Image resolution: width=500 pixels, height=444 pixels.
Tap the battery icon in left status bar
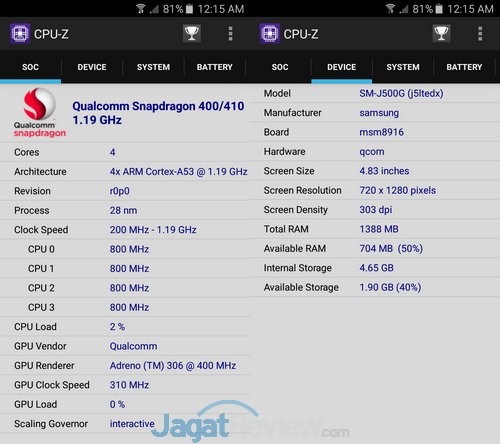pos(189,9)
